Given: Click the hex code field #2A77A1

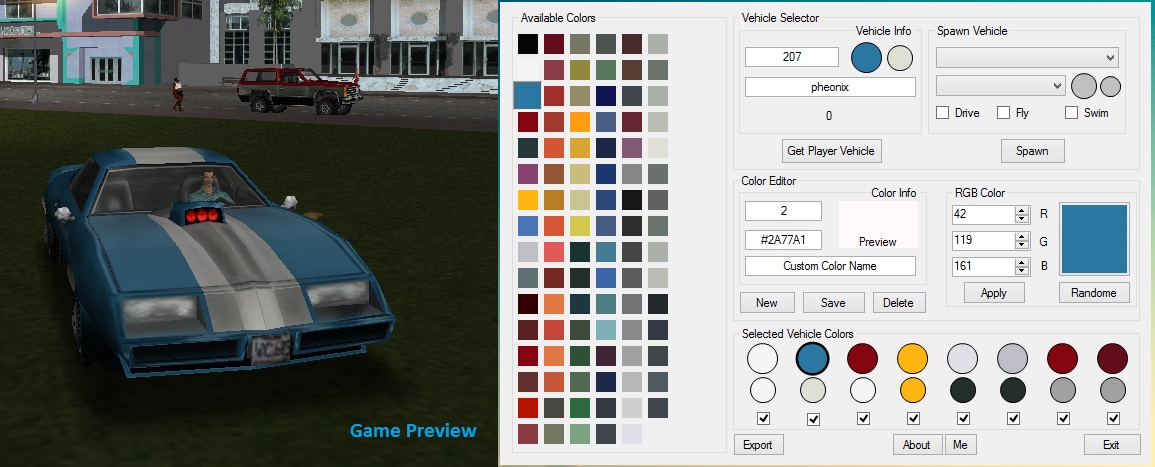Looking at the screenshot, I should tap(783, 240).
